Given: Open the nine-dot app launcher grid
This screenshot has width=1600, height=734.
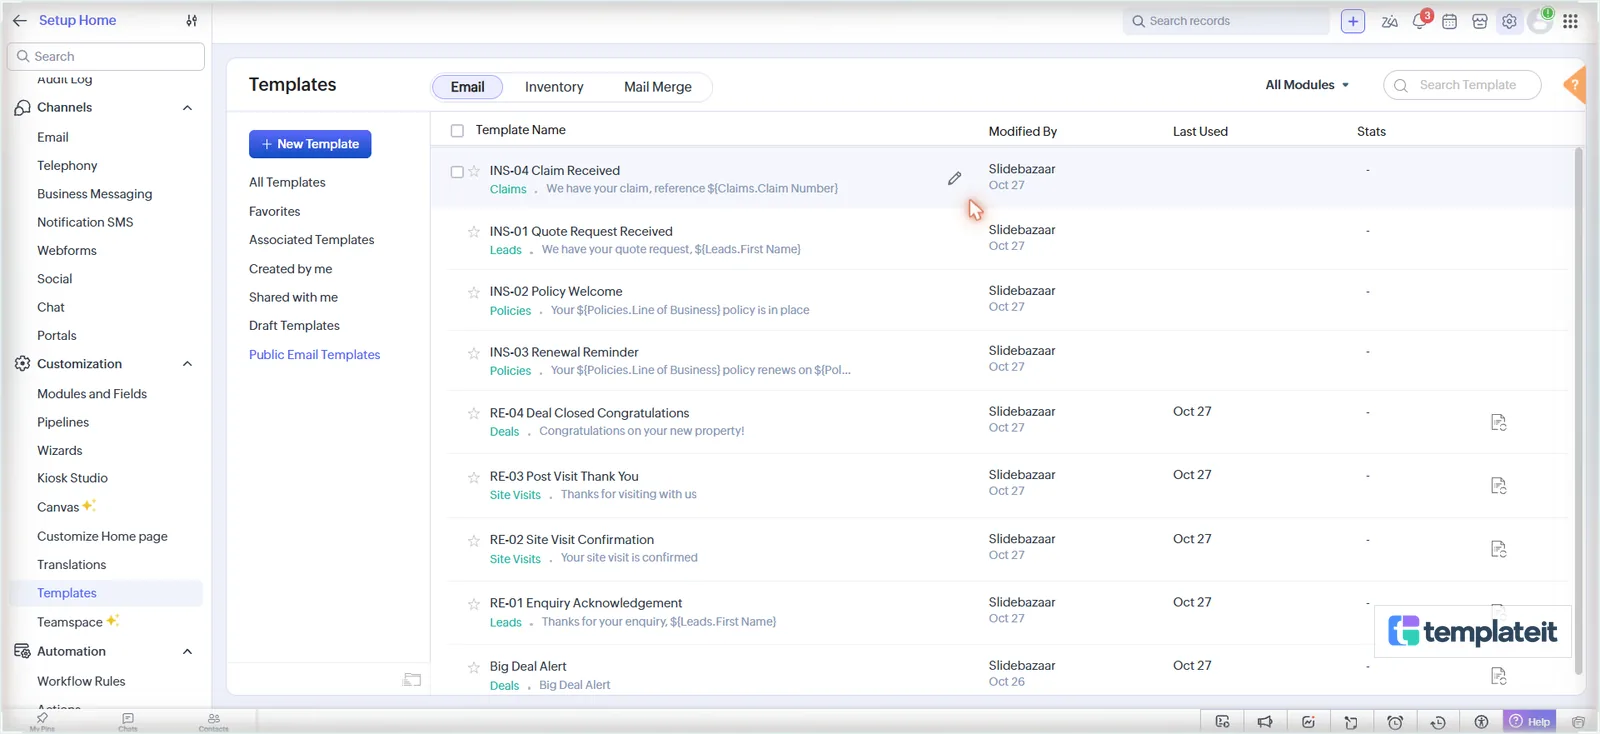Looking at the screenshot, I should (1570, 21).
